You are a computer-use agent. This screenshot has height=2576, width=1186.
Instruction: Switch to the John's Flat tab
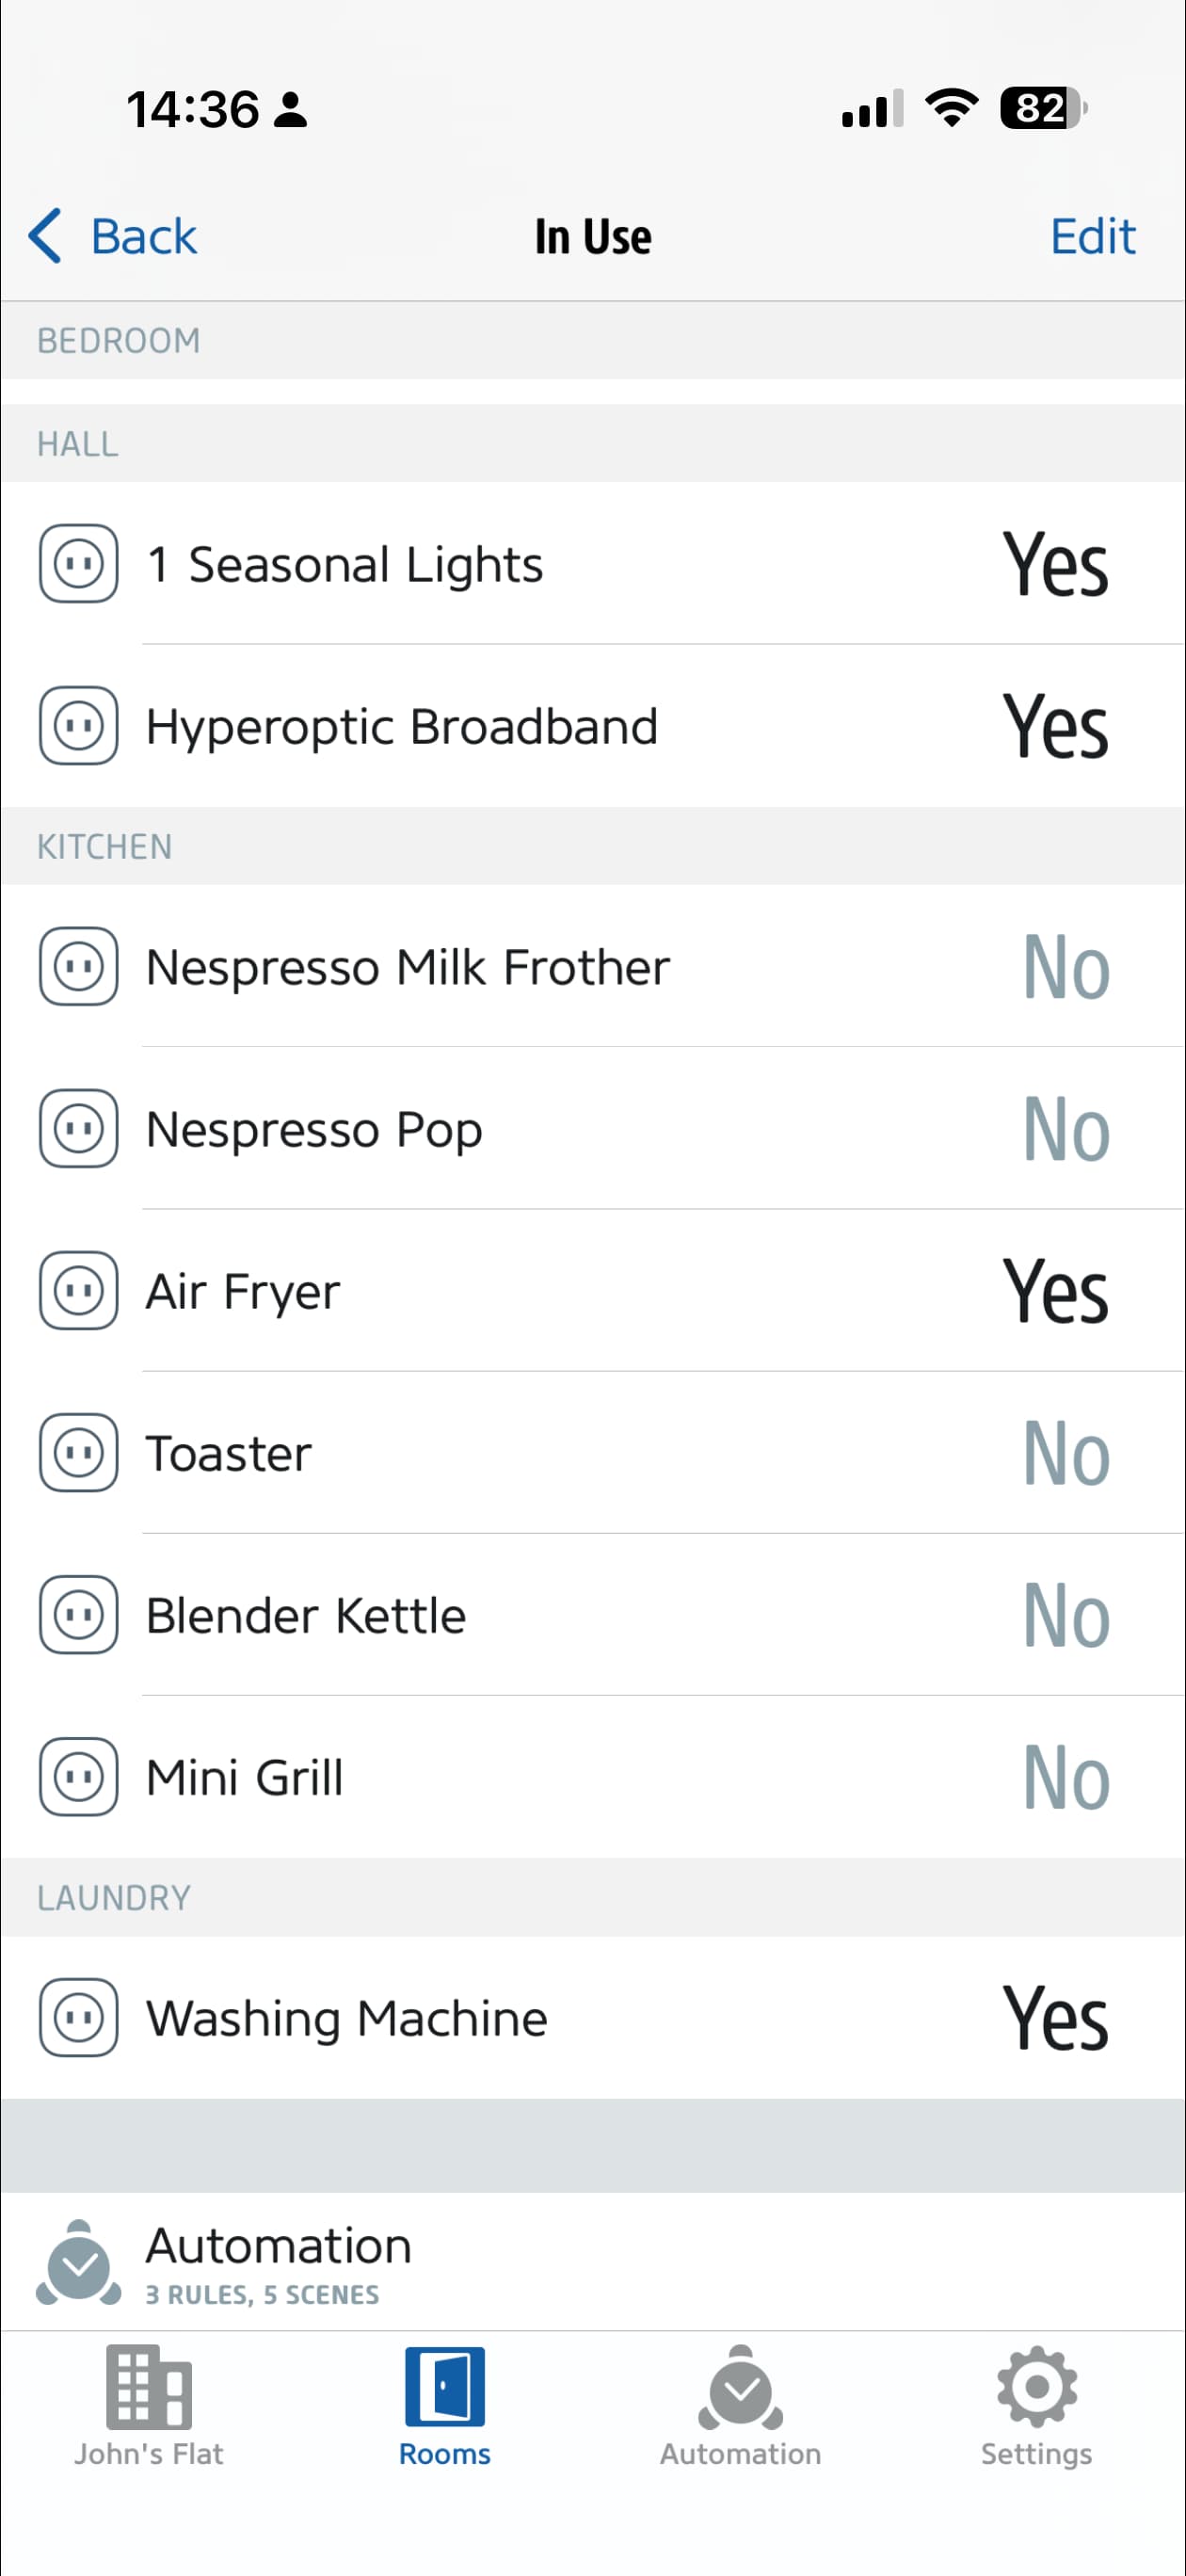coord(149,2405)
